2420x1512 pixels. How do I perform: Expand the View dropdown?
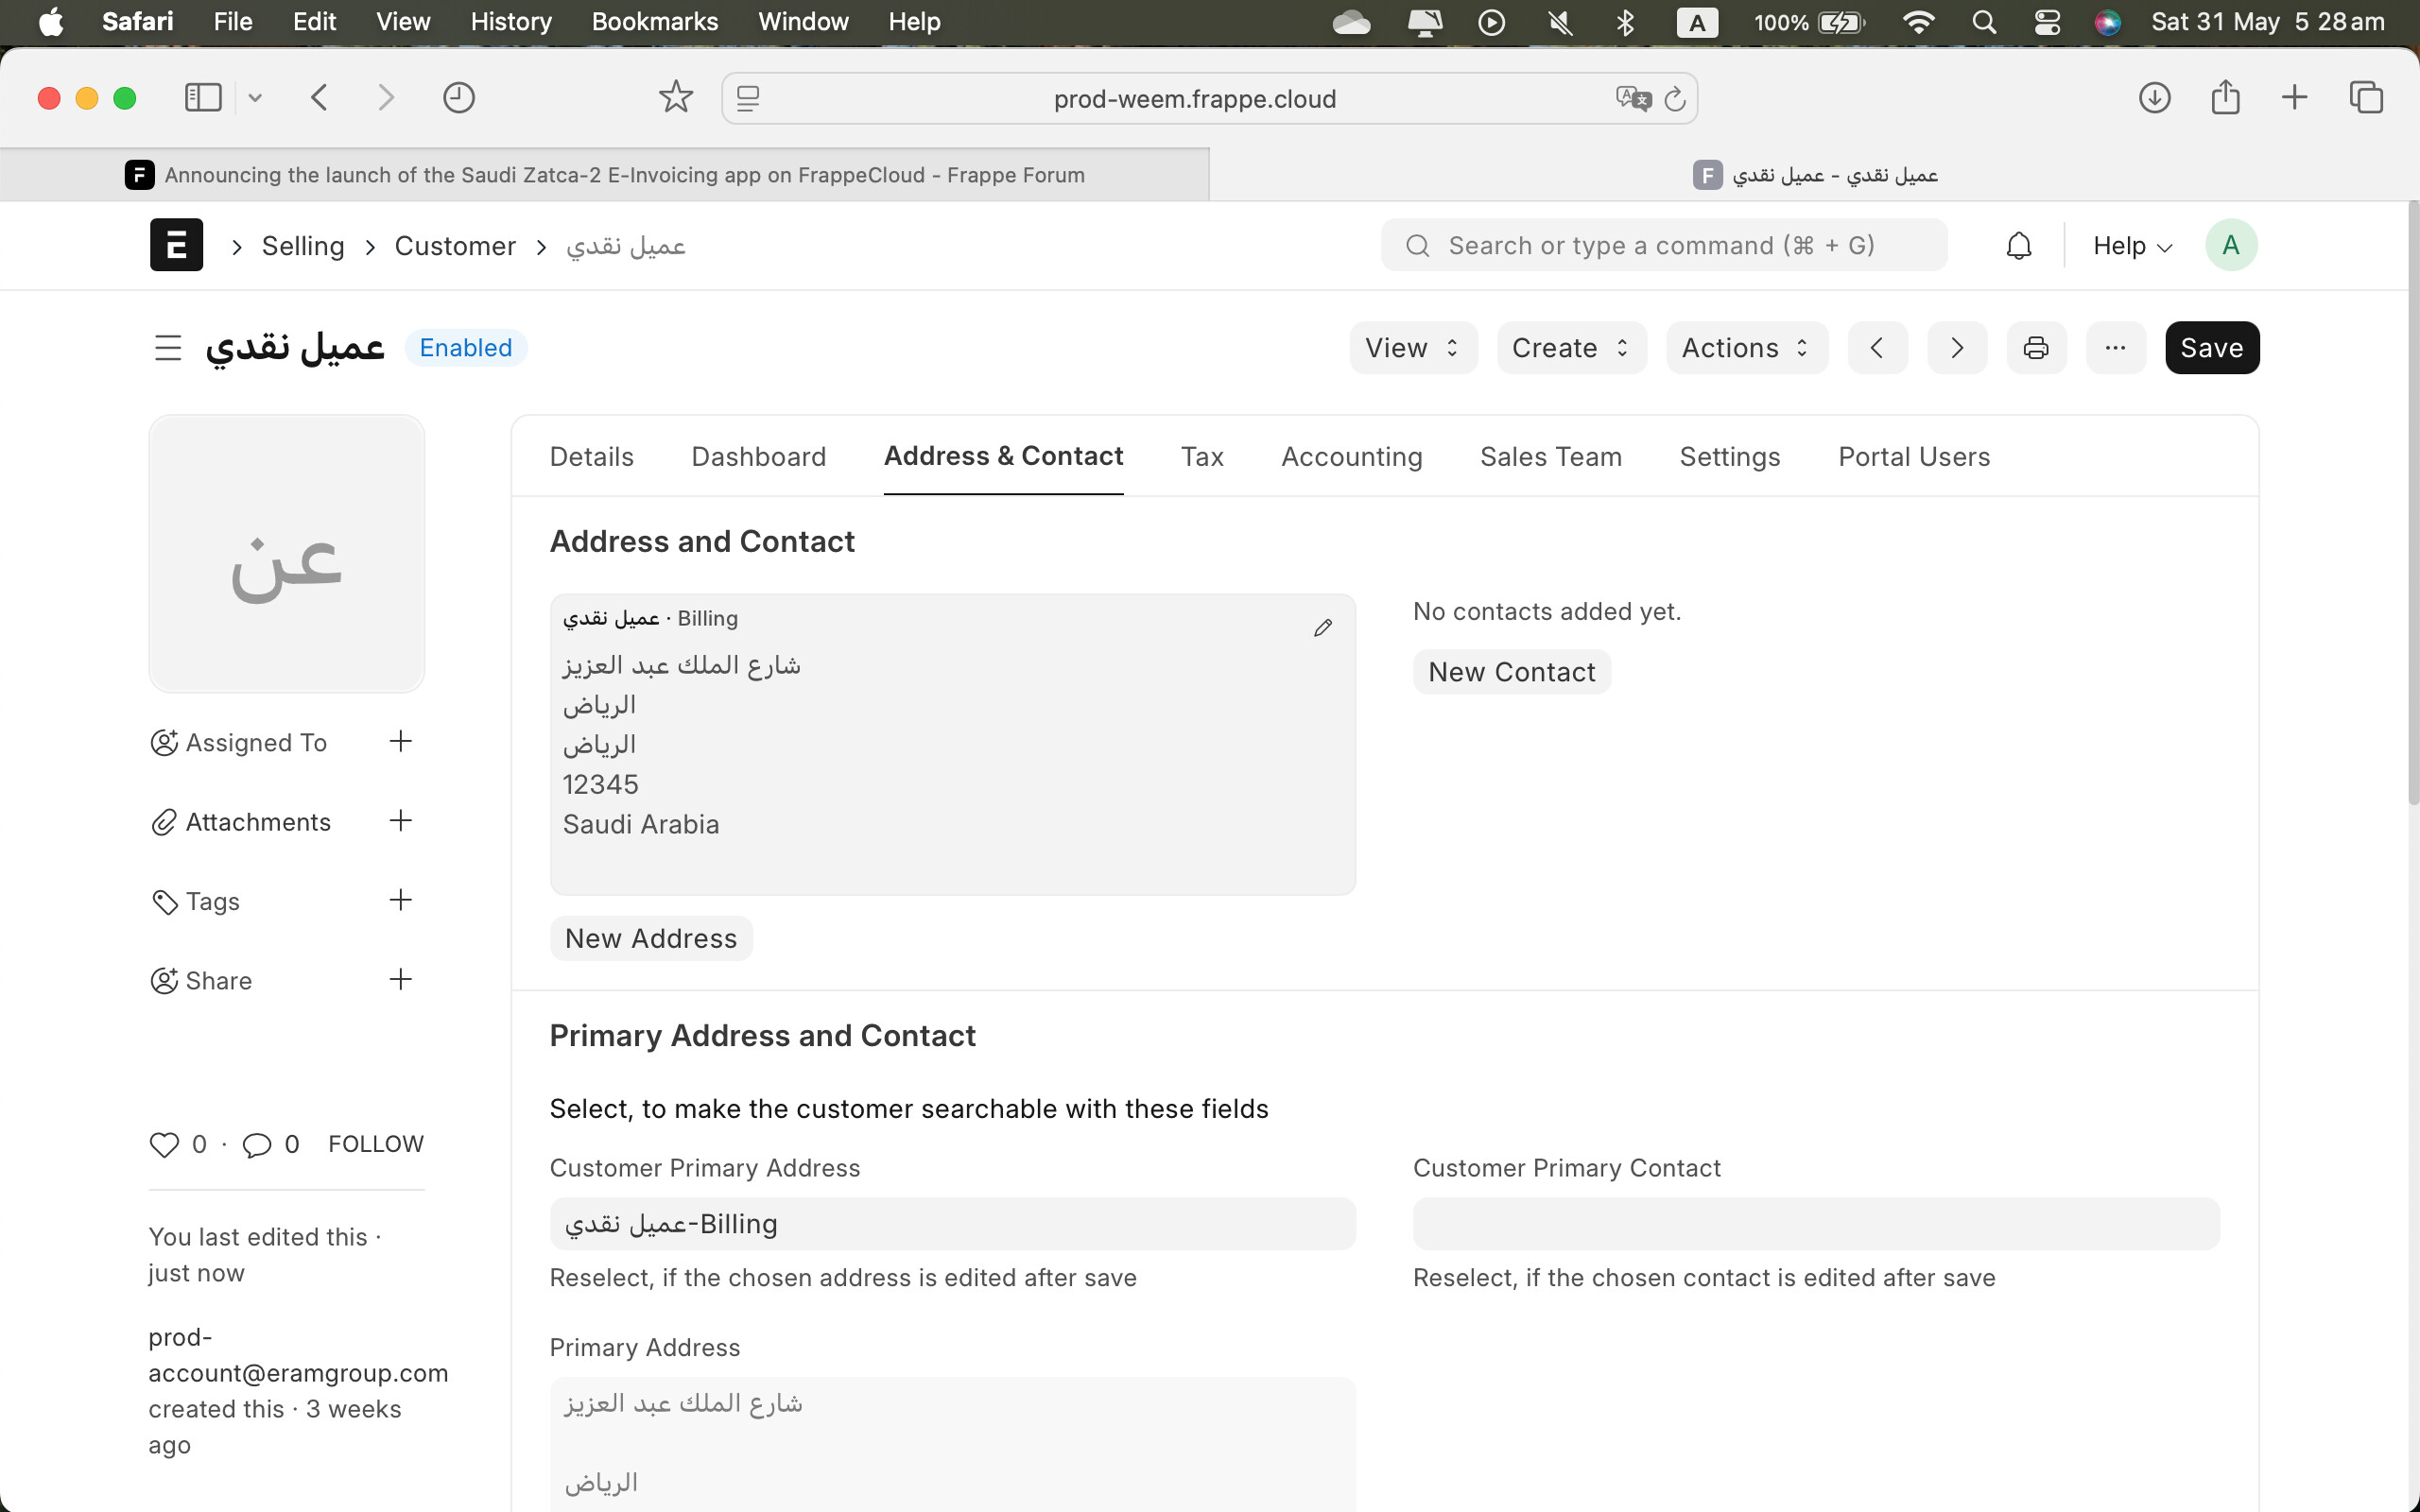coord(1413,348)
